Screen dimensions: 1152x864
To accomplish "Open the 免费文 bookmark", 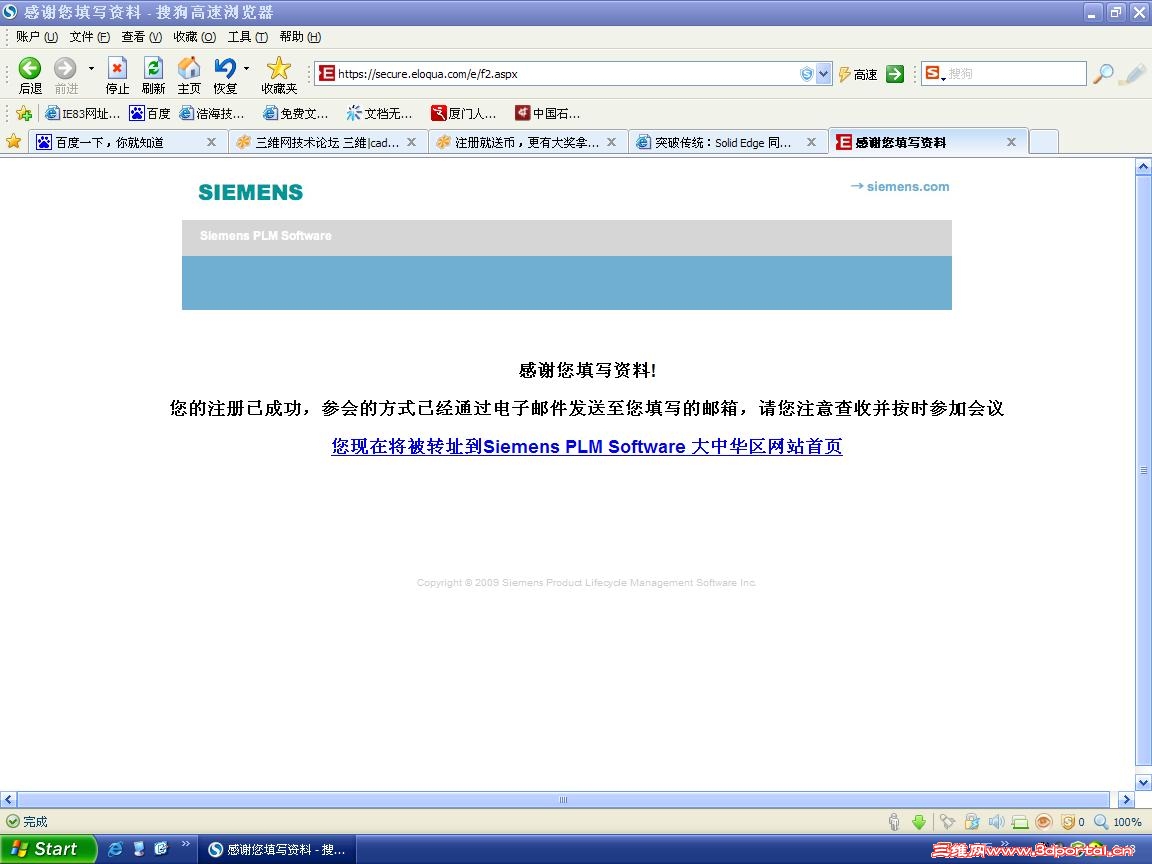I will pyautogui.click(x=295, y=113).
